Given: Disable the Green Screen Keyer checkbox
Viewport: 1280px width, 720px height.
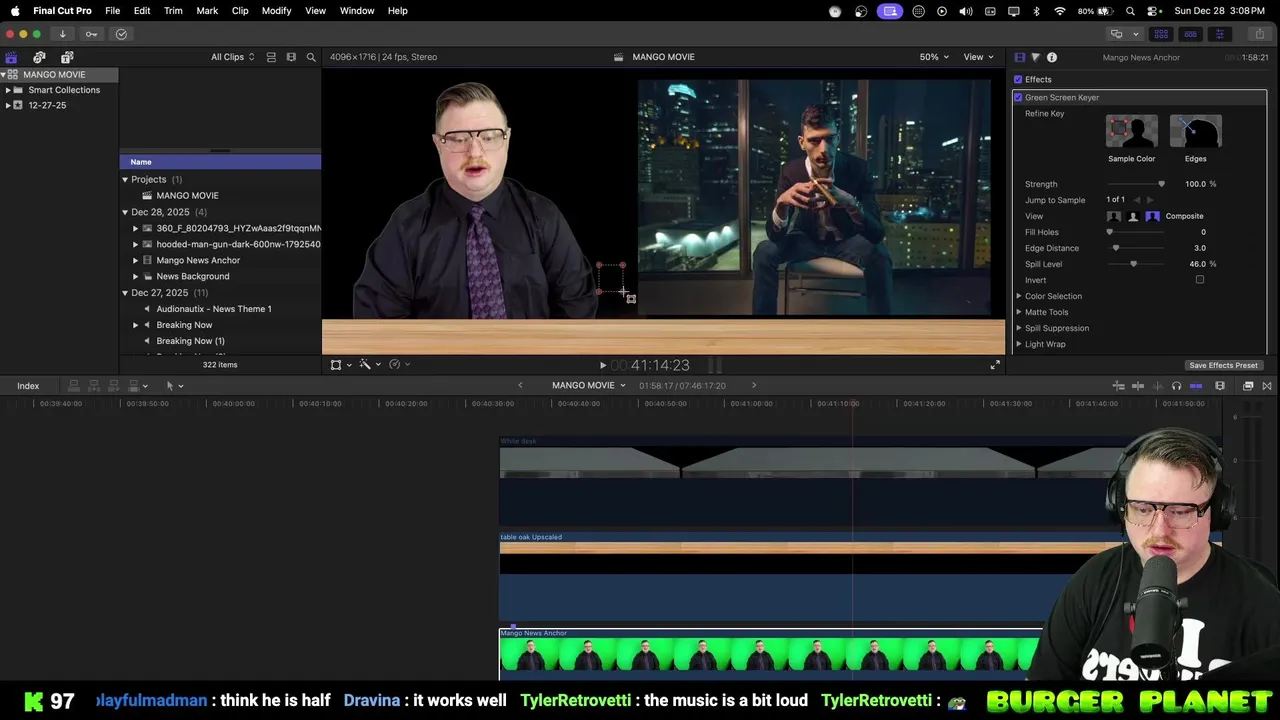Looking at the screenshot, I should click(1018, 98).
